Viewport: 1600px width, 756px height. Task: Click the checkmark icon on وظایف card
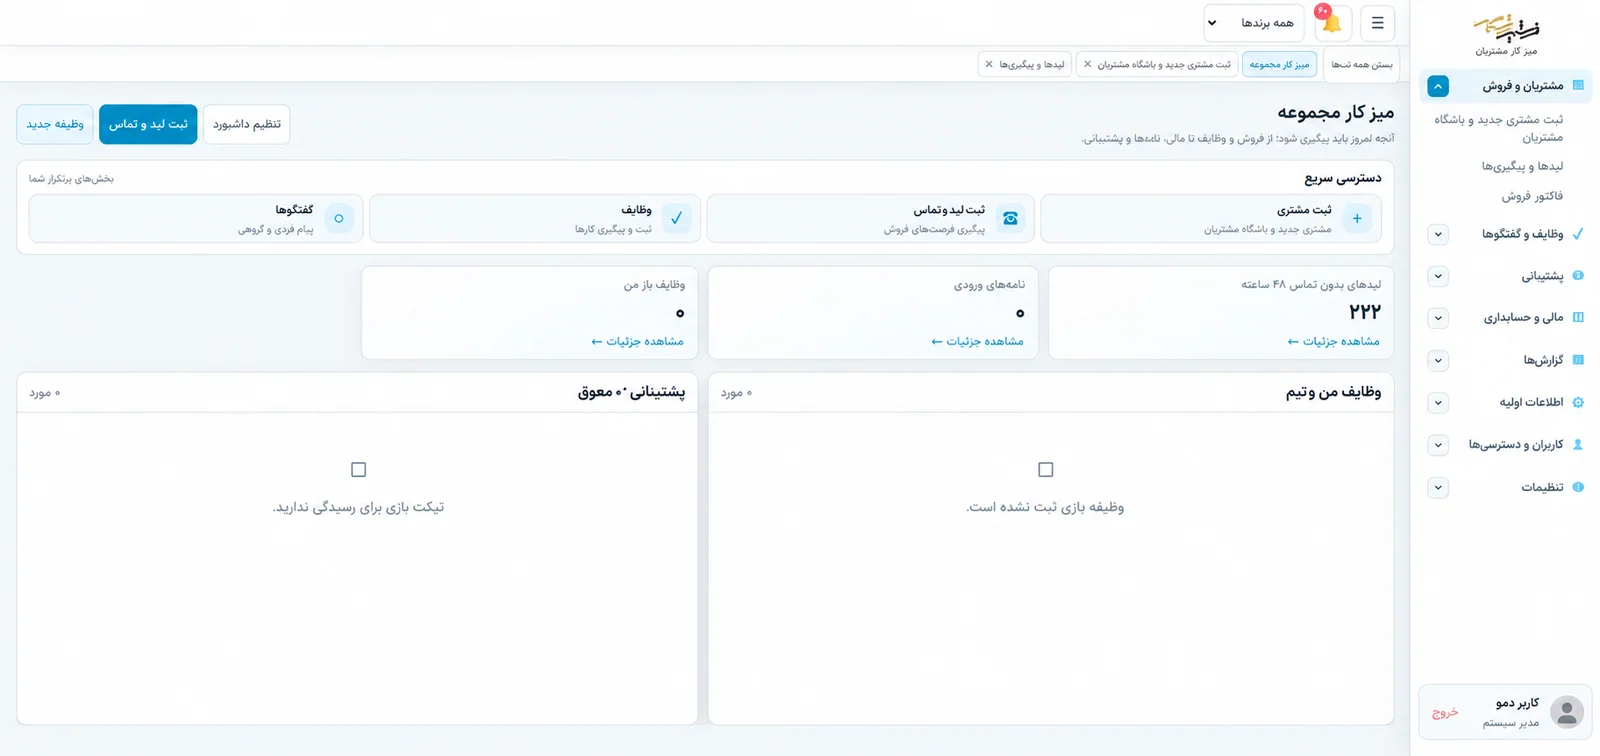click(677, 218)
